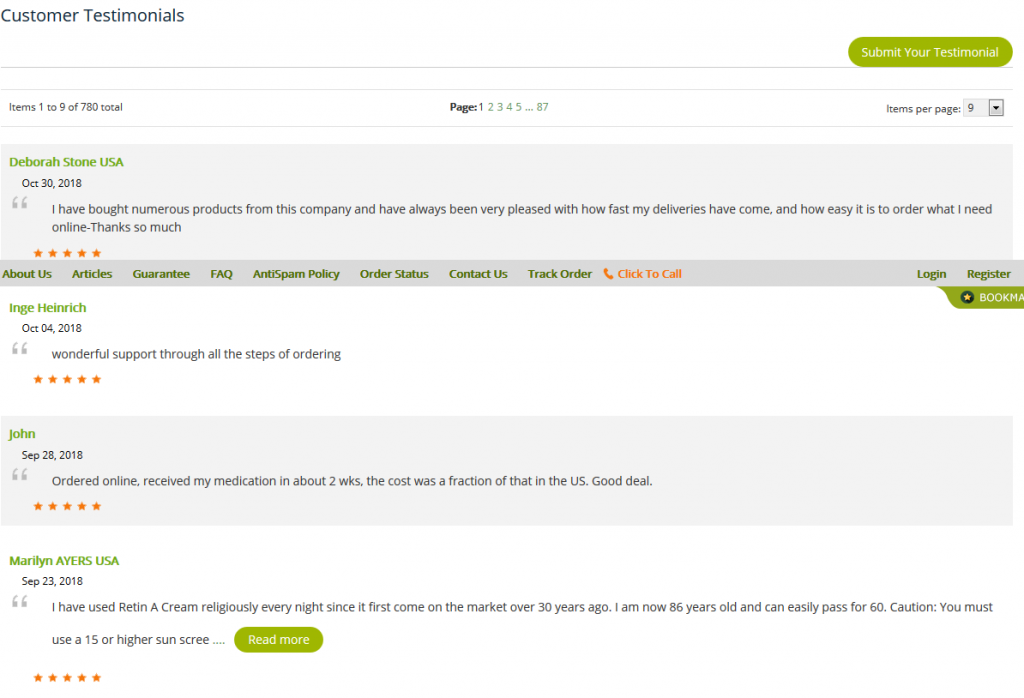
Task: Open the FAQ page
Action: tap(221, 274)
